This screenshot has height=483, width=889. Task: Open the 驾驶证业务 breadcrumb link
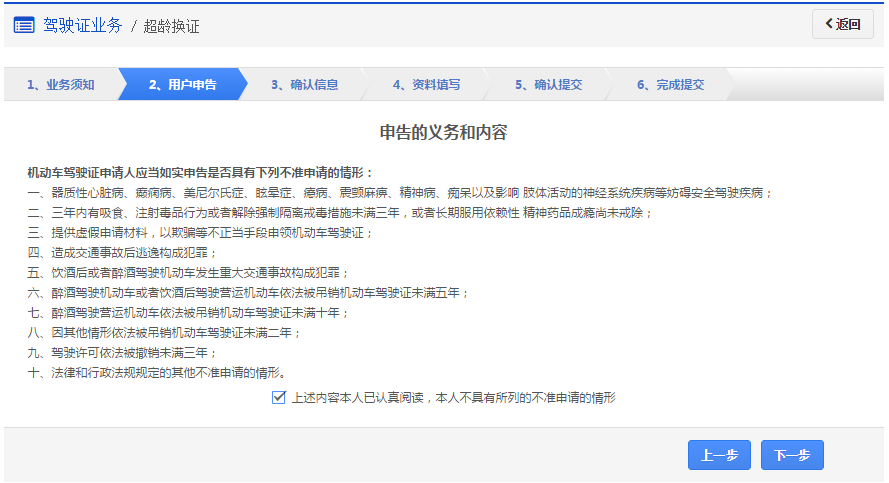coord(82,25)
